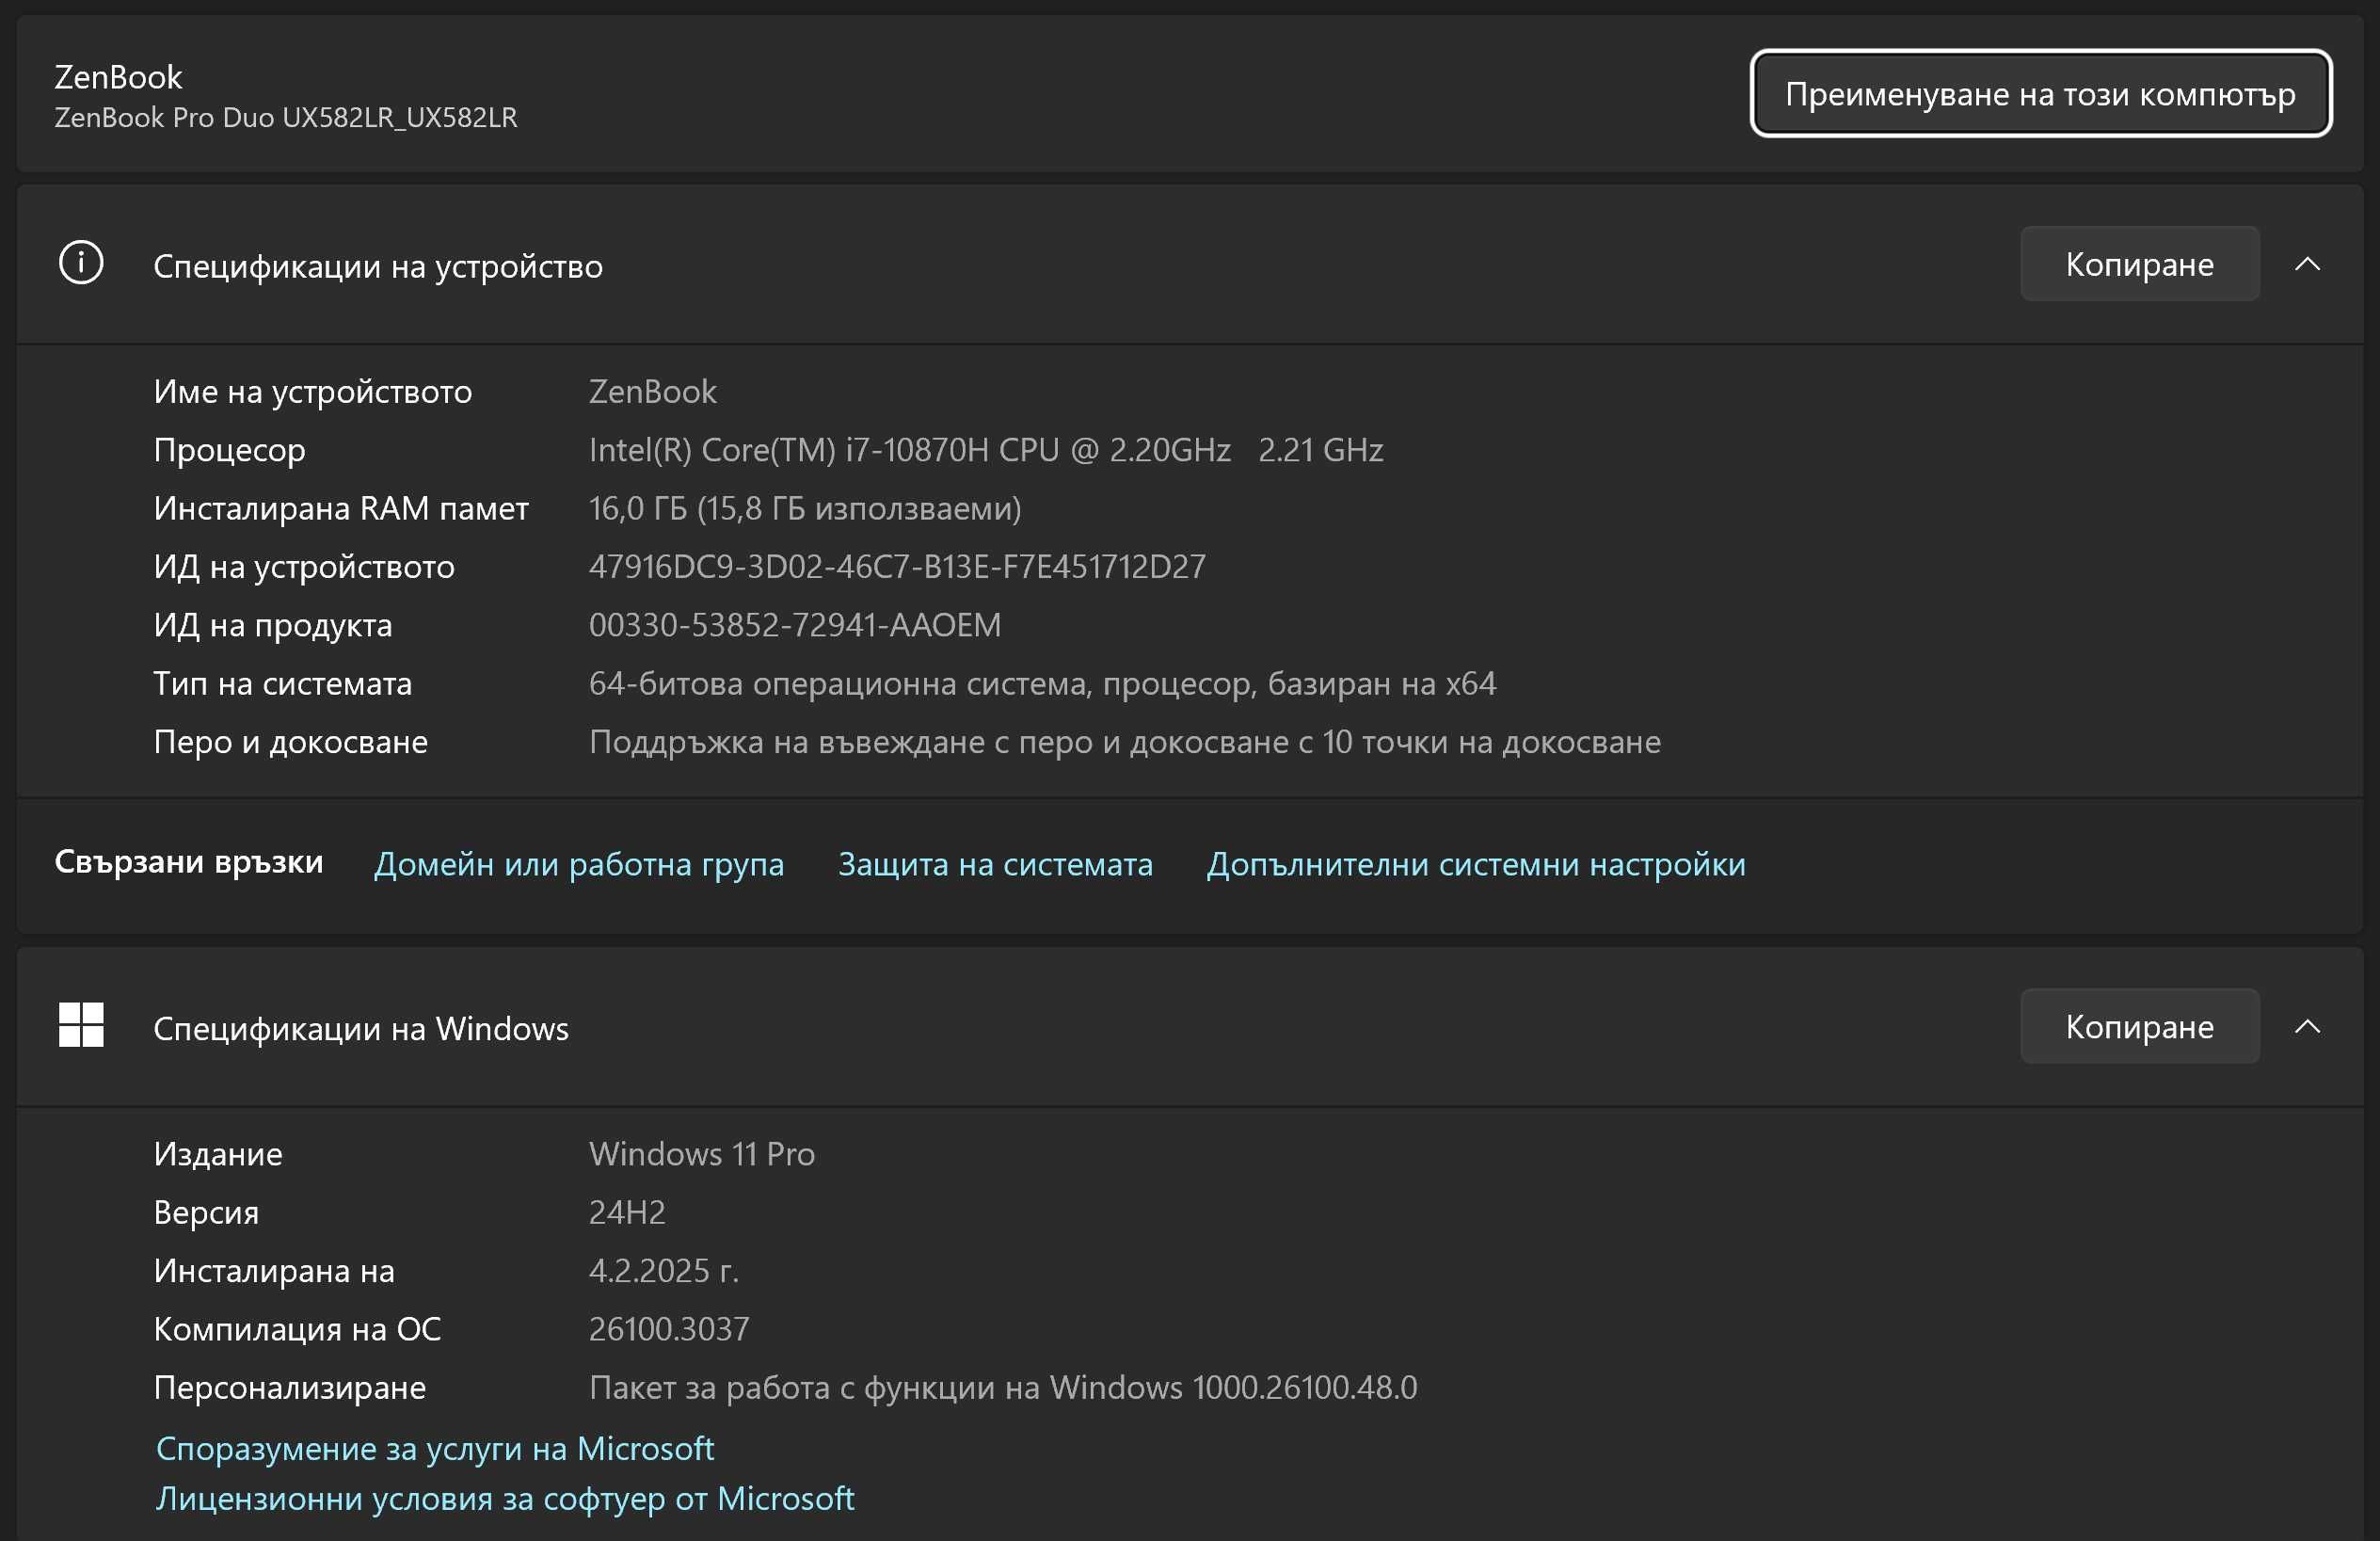Click the Версия label
Viewport: 2380px width, 1541px height.
point(206,1213)
